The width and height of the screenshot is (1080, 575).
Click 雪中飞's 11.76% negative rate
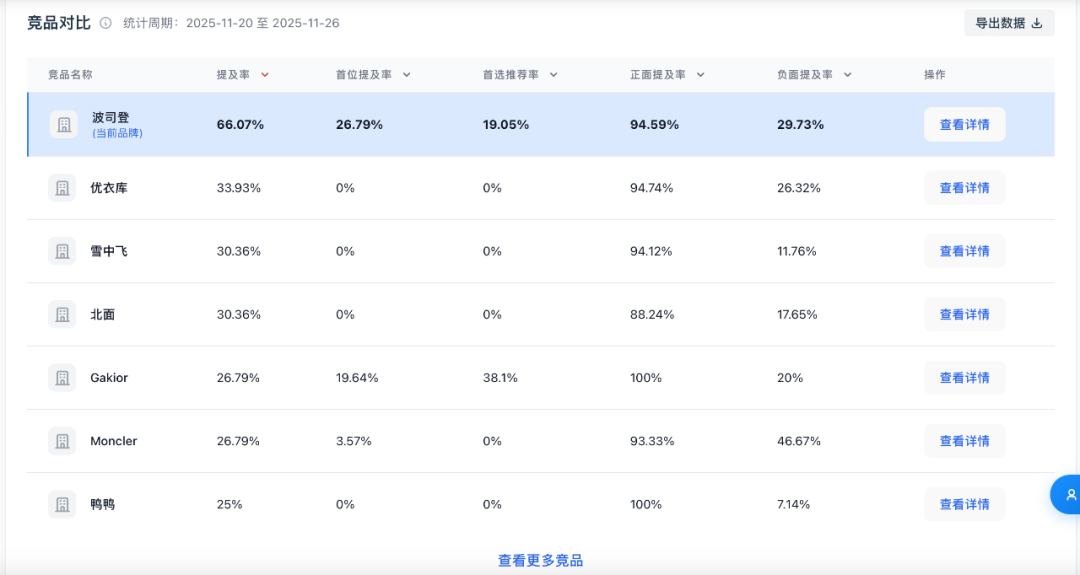click(x=797, y=251)
